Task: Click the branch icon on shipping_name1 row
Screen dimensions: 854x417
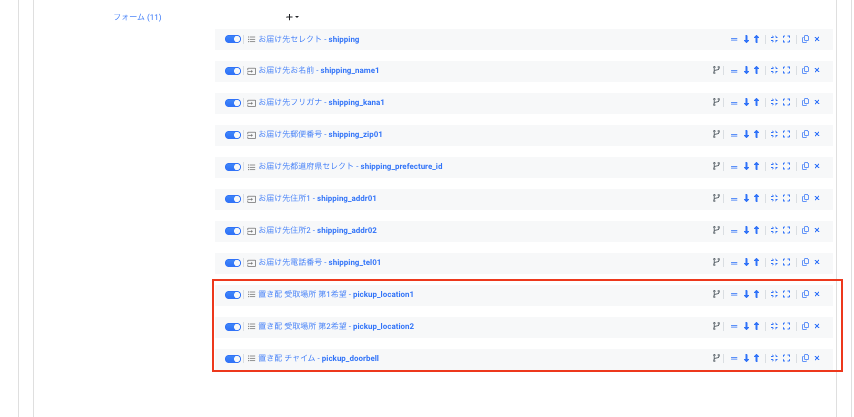Action: [715, 71]
